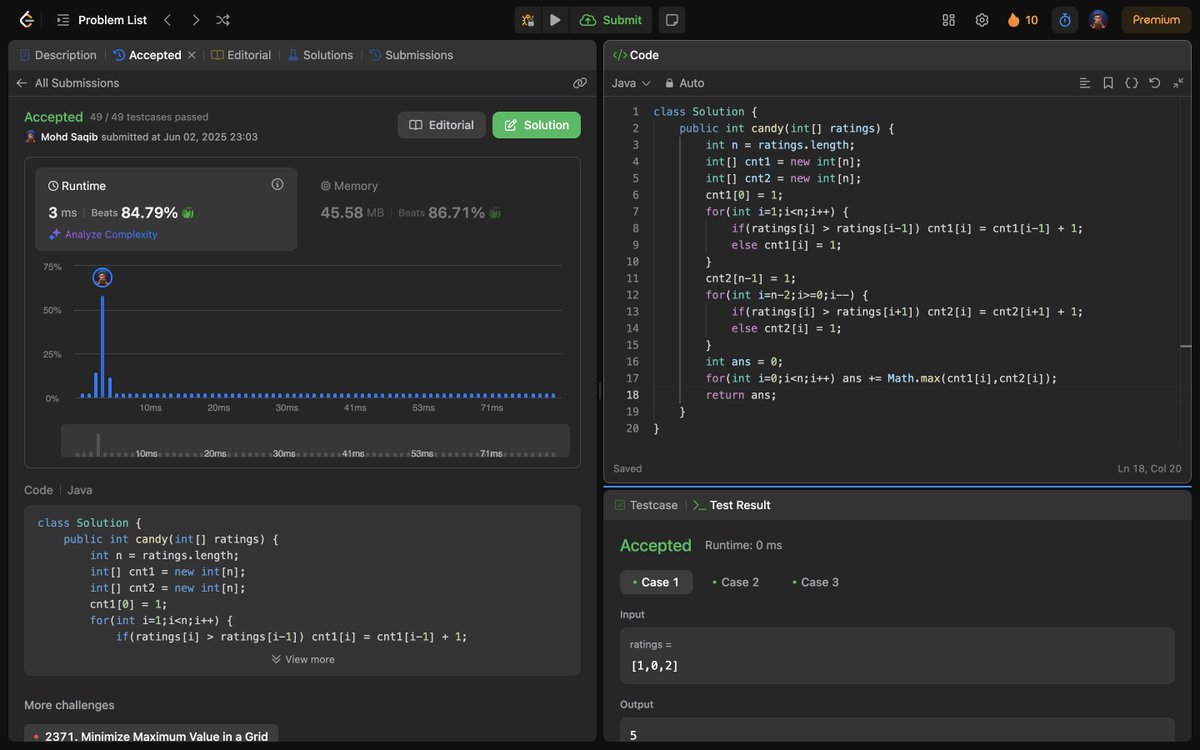Copy the submission link icon
1200x750 pixels.
(x=580, y=83)
